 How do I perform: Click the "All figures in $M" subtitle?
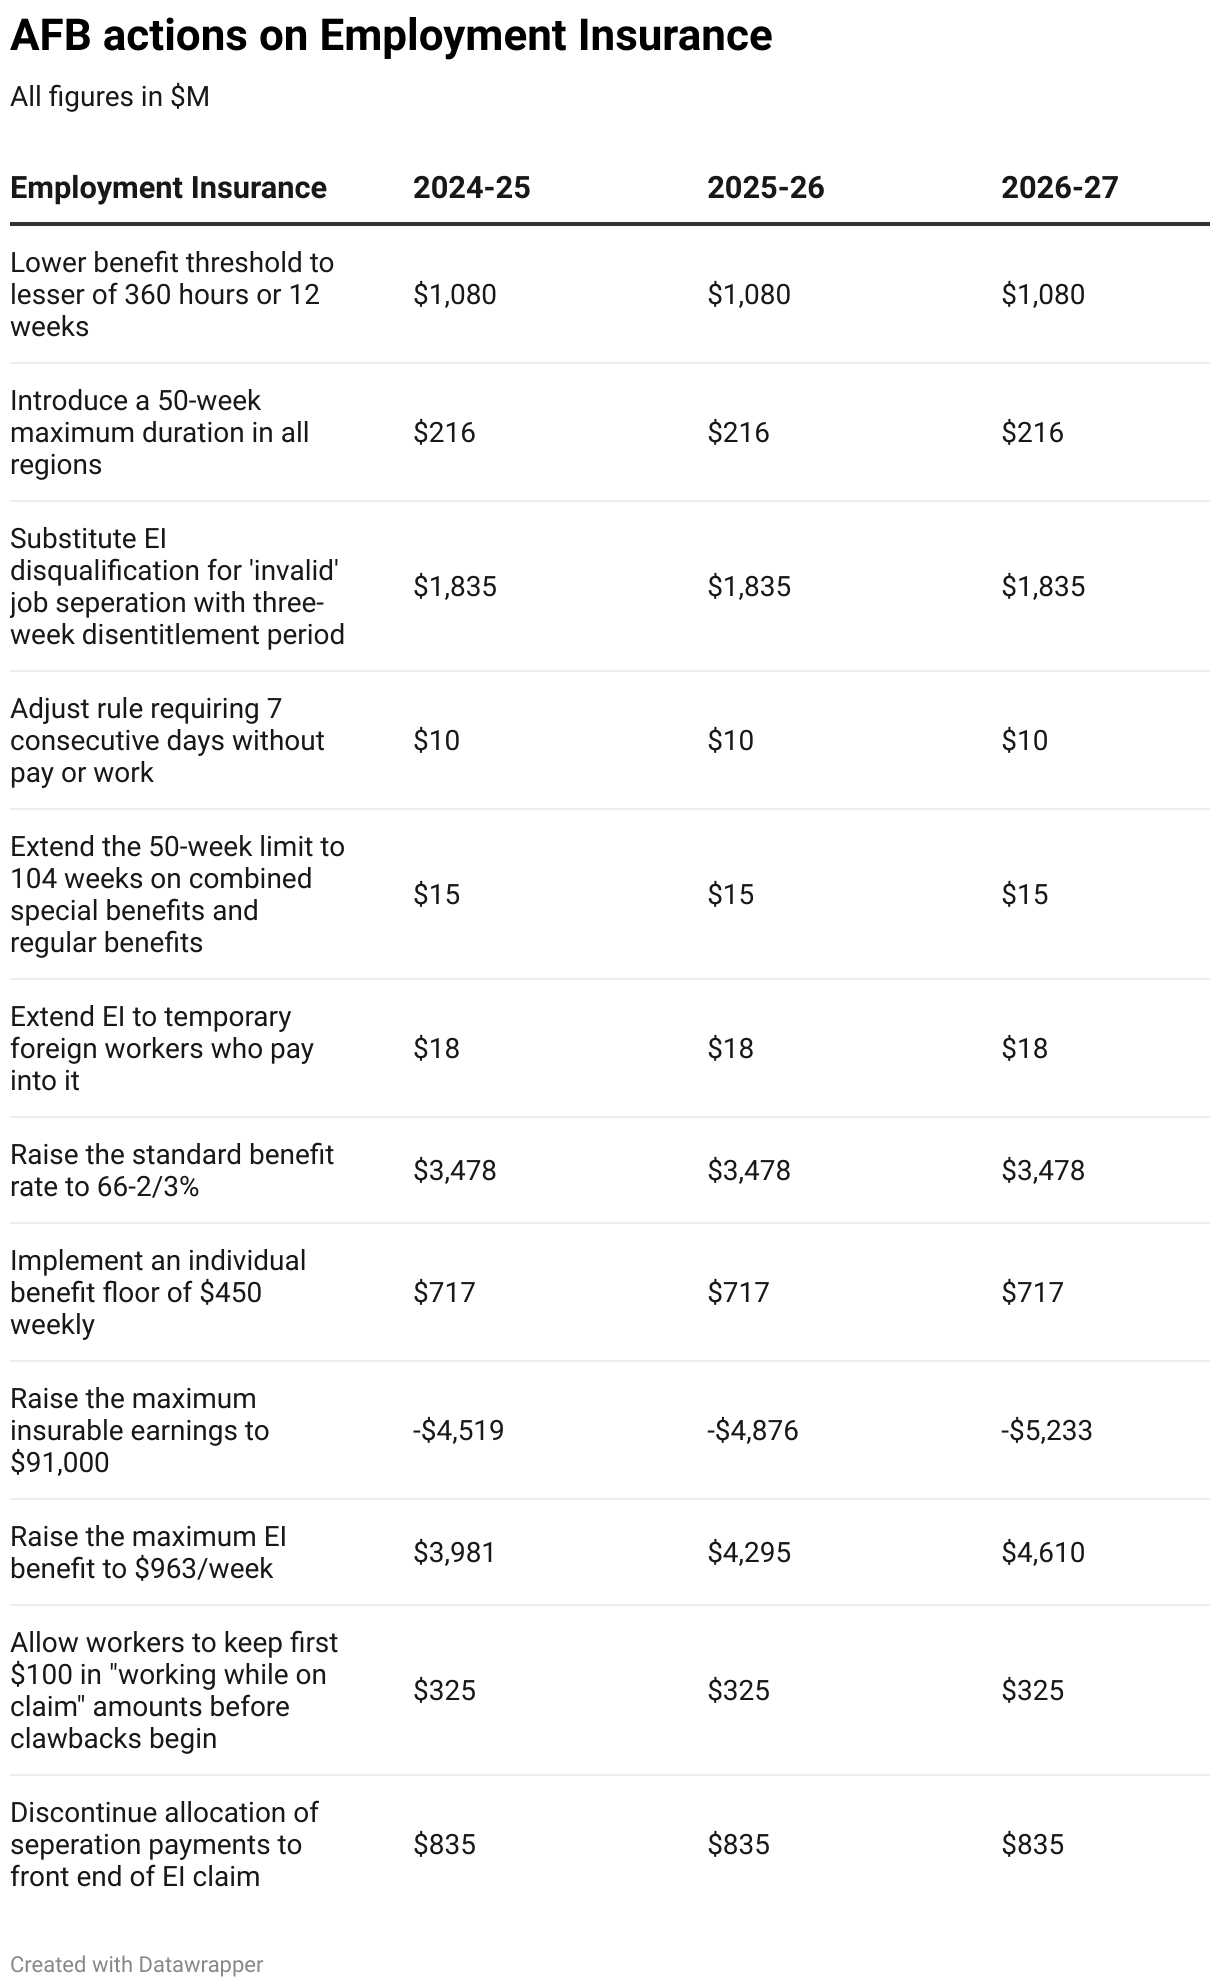[110, 97]
